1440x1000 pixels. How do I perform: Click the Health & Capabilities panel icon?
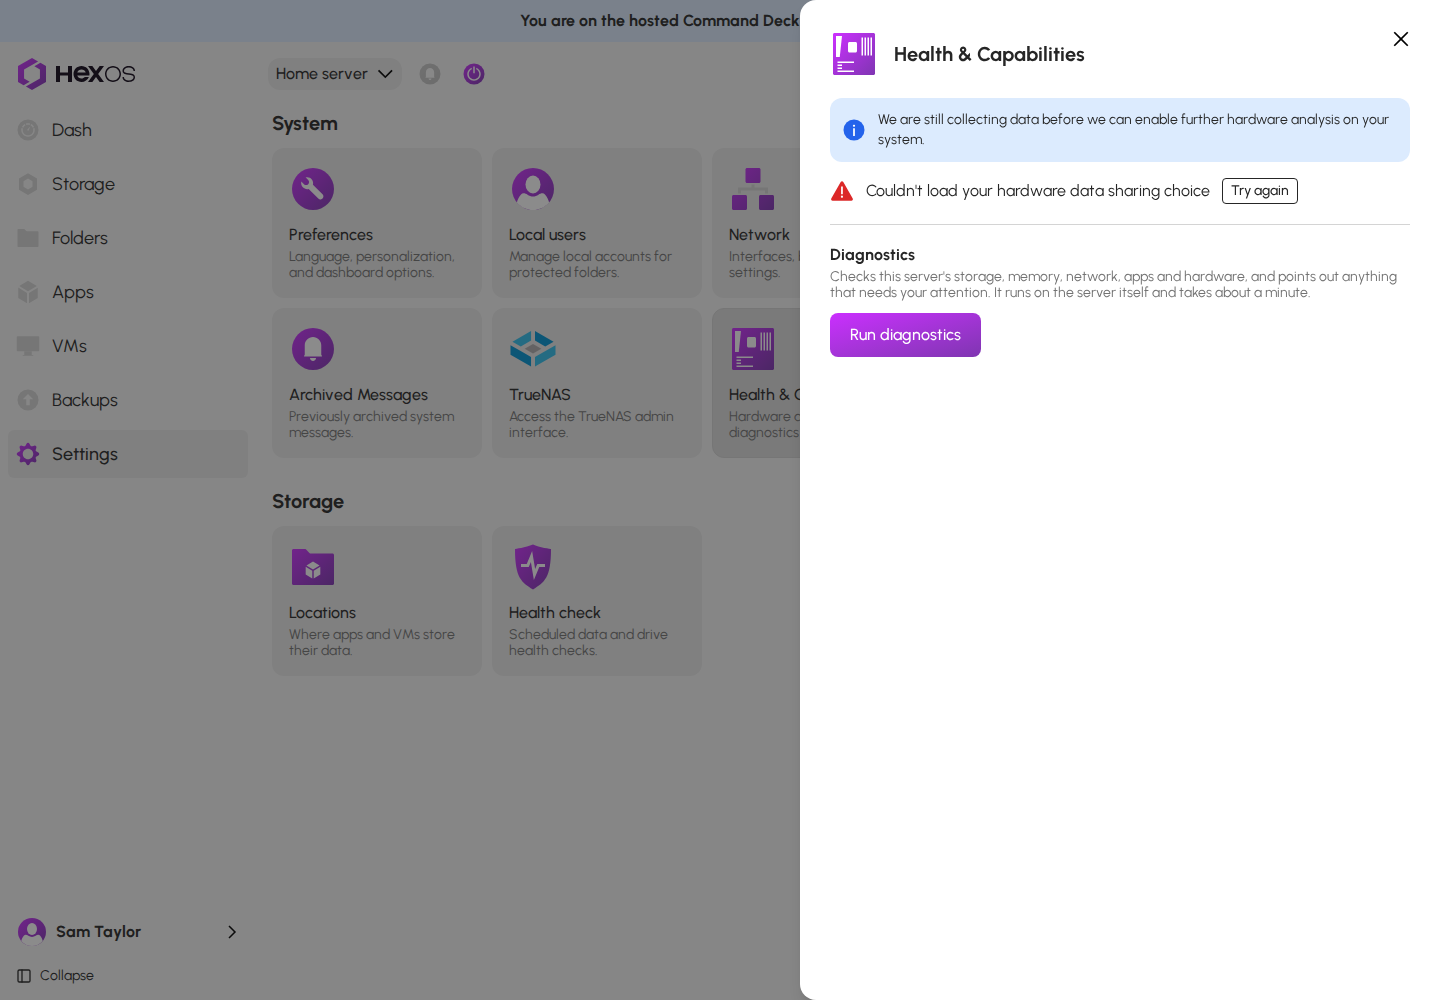(x=854, y=54)
